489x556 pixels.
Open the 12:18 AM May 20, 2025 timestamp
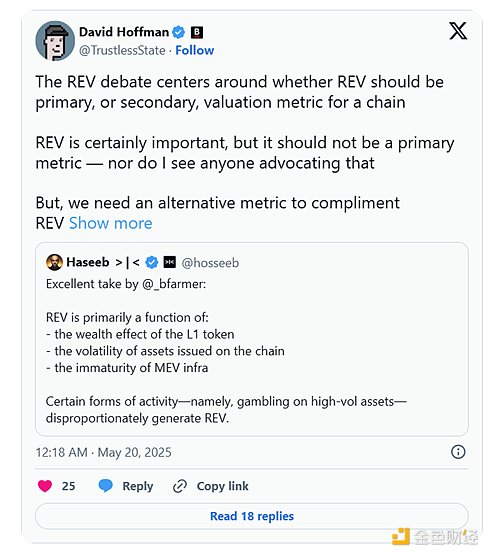tap(104, 452)
